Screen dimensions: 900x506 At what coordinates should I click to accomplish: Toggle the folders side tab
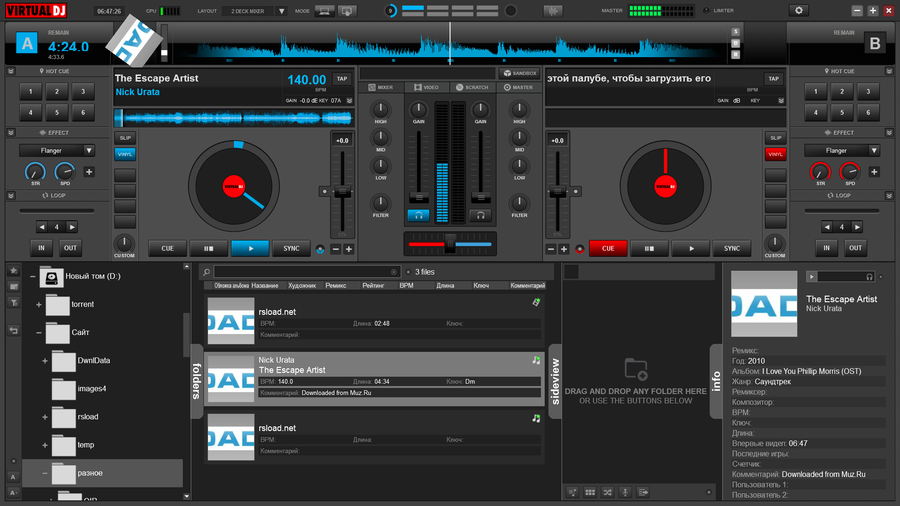coord(197,381)
